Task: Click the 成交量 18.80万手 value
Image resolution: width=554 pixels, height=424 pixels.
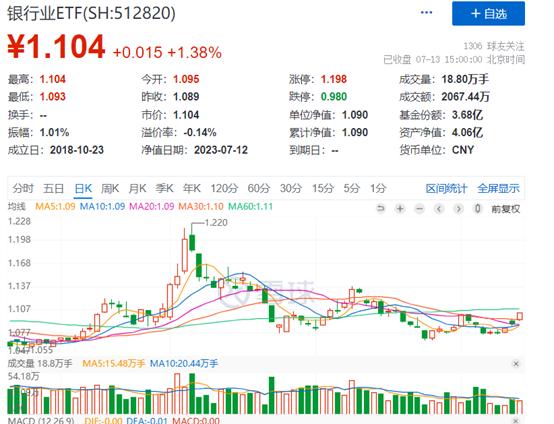Action: [x=465, y=80]
